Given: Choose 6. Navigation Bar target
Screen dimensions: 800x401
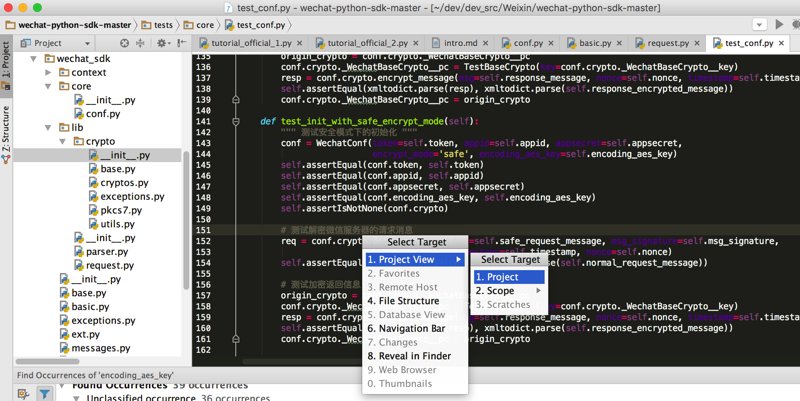Looking at the screenshot, I should [415, 329].
